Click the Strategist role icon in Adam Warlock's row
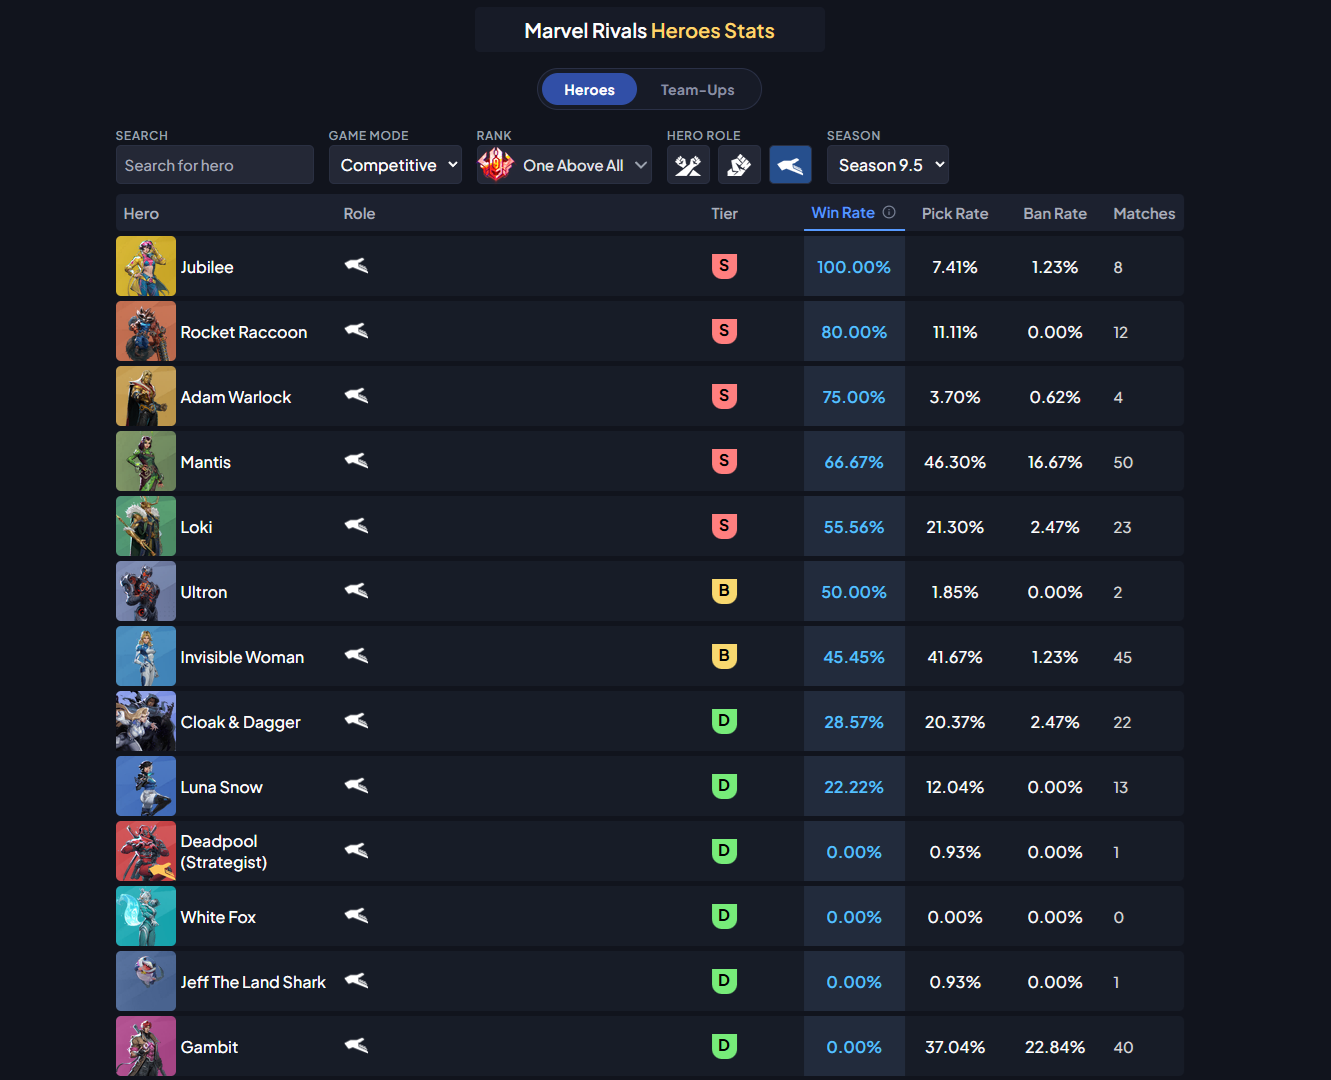This screenshot has height=1080, width=1331. tap(357, 396)
